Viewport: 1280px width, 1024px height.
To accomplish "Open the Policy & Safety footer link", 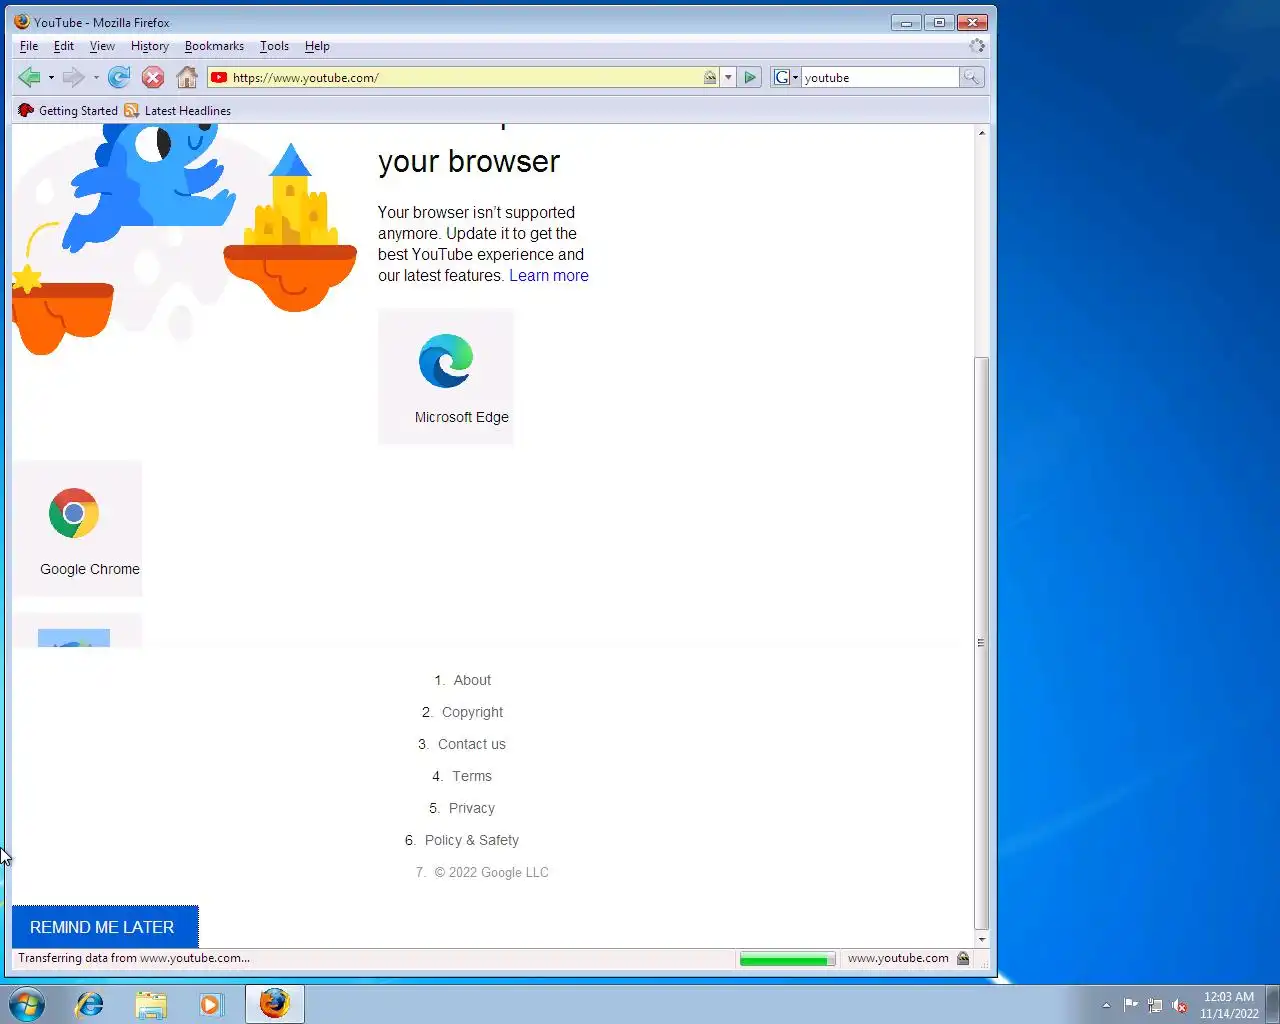I will point(472,840).
